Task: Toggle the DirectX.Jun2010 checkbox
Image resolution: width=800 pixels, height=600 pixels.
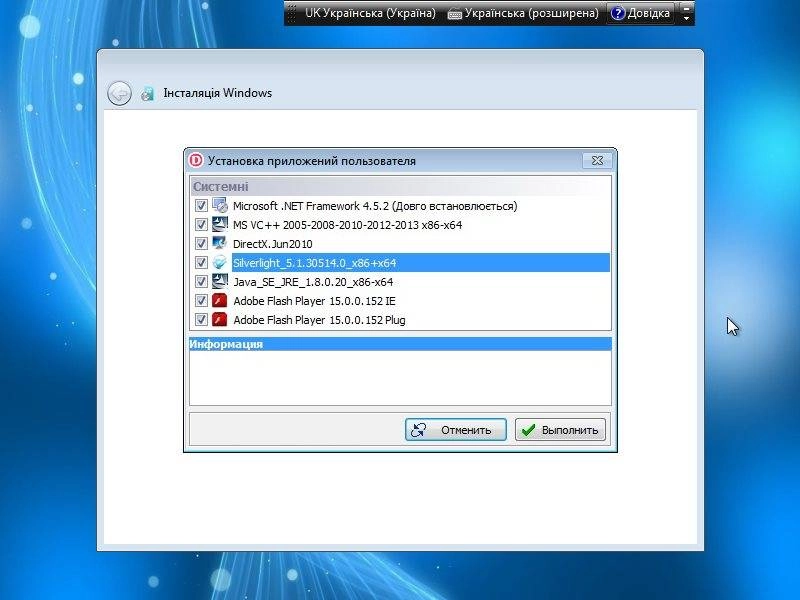Action: click(201, 243)
